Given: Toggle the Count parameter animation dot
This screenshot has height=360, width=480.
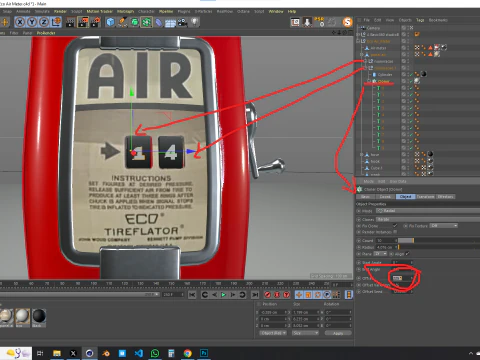Looking at the screenshot, I should pyautogui.click(x=359, y=240).
